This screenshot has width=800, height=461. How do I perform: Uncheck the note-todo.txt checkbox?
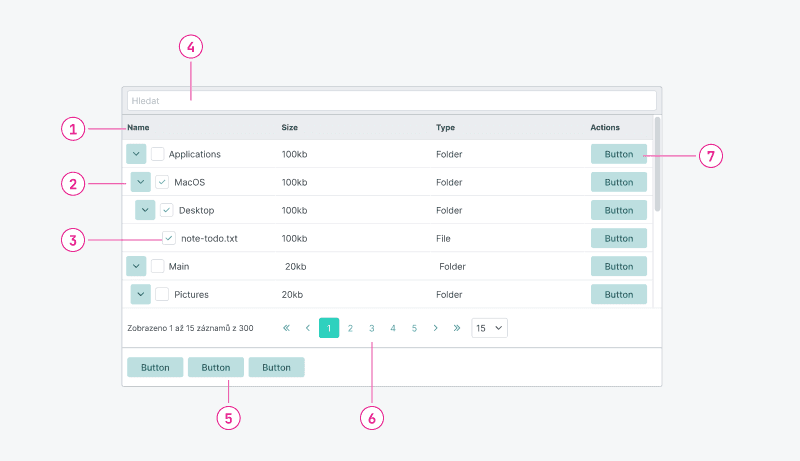click(169, 238)
